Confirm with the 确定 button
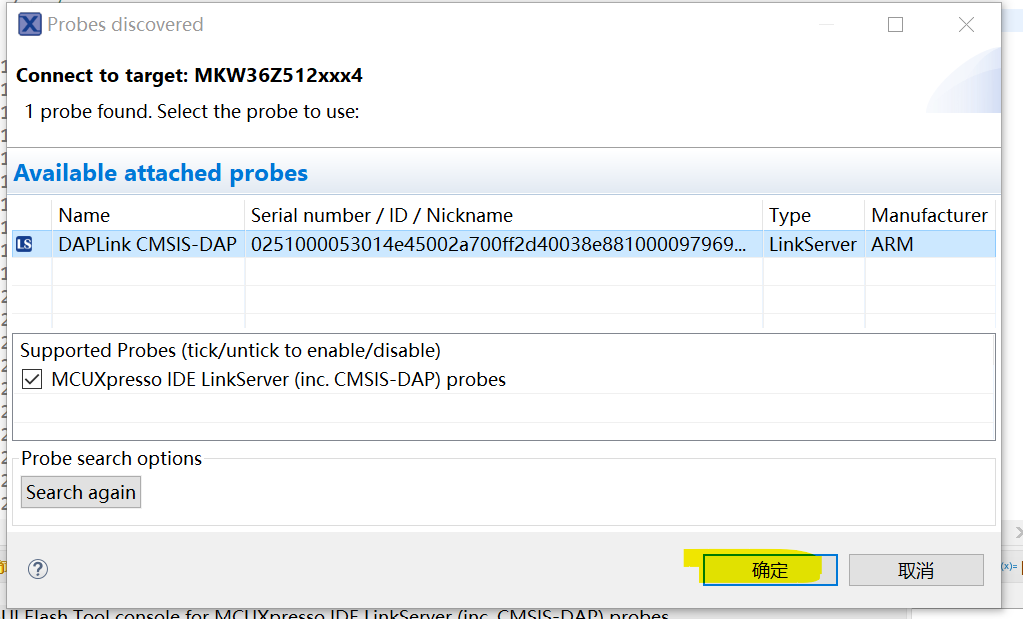The width and height of the screenshot is (1023, 619). click(770, 570)
